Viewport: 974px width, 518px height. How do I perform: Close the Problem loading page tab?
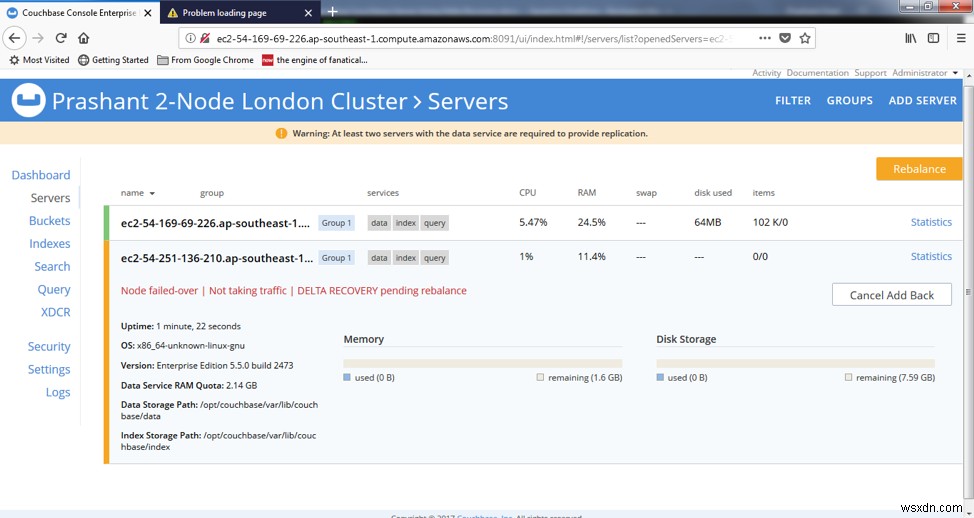308,12
